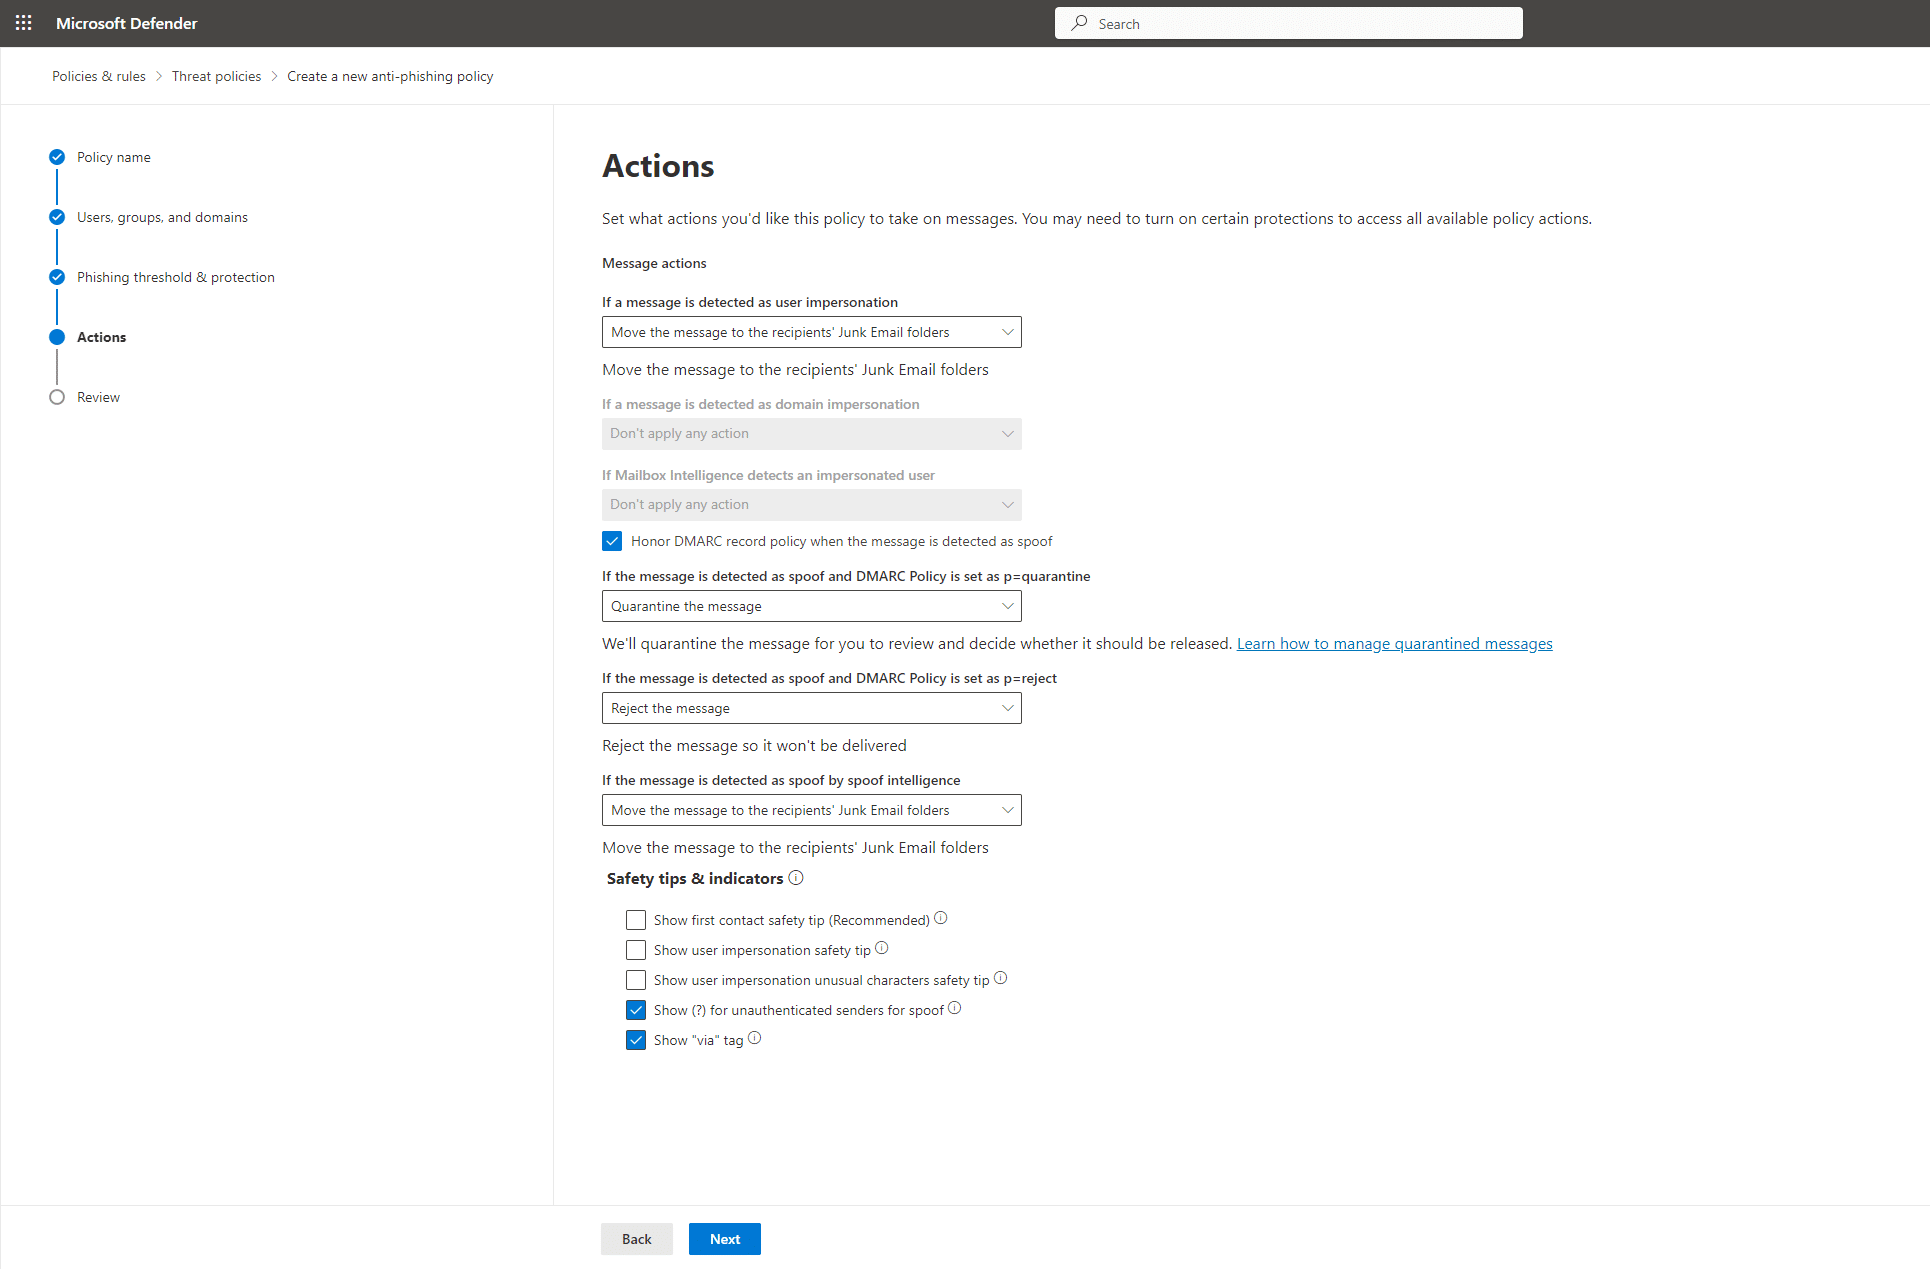Click the Policy name completed step icon

point(57,156)
